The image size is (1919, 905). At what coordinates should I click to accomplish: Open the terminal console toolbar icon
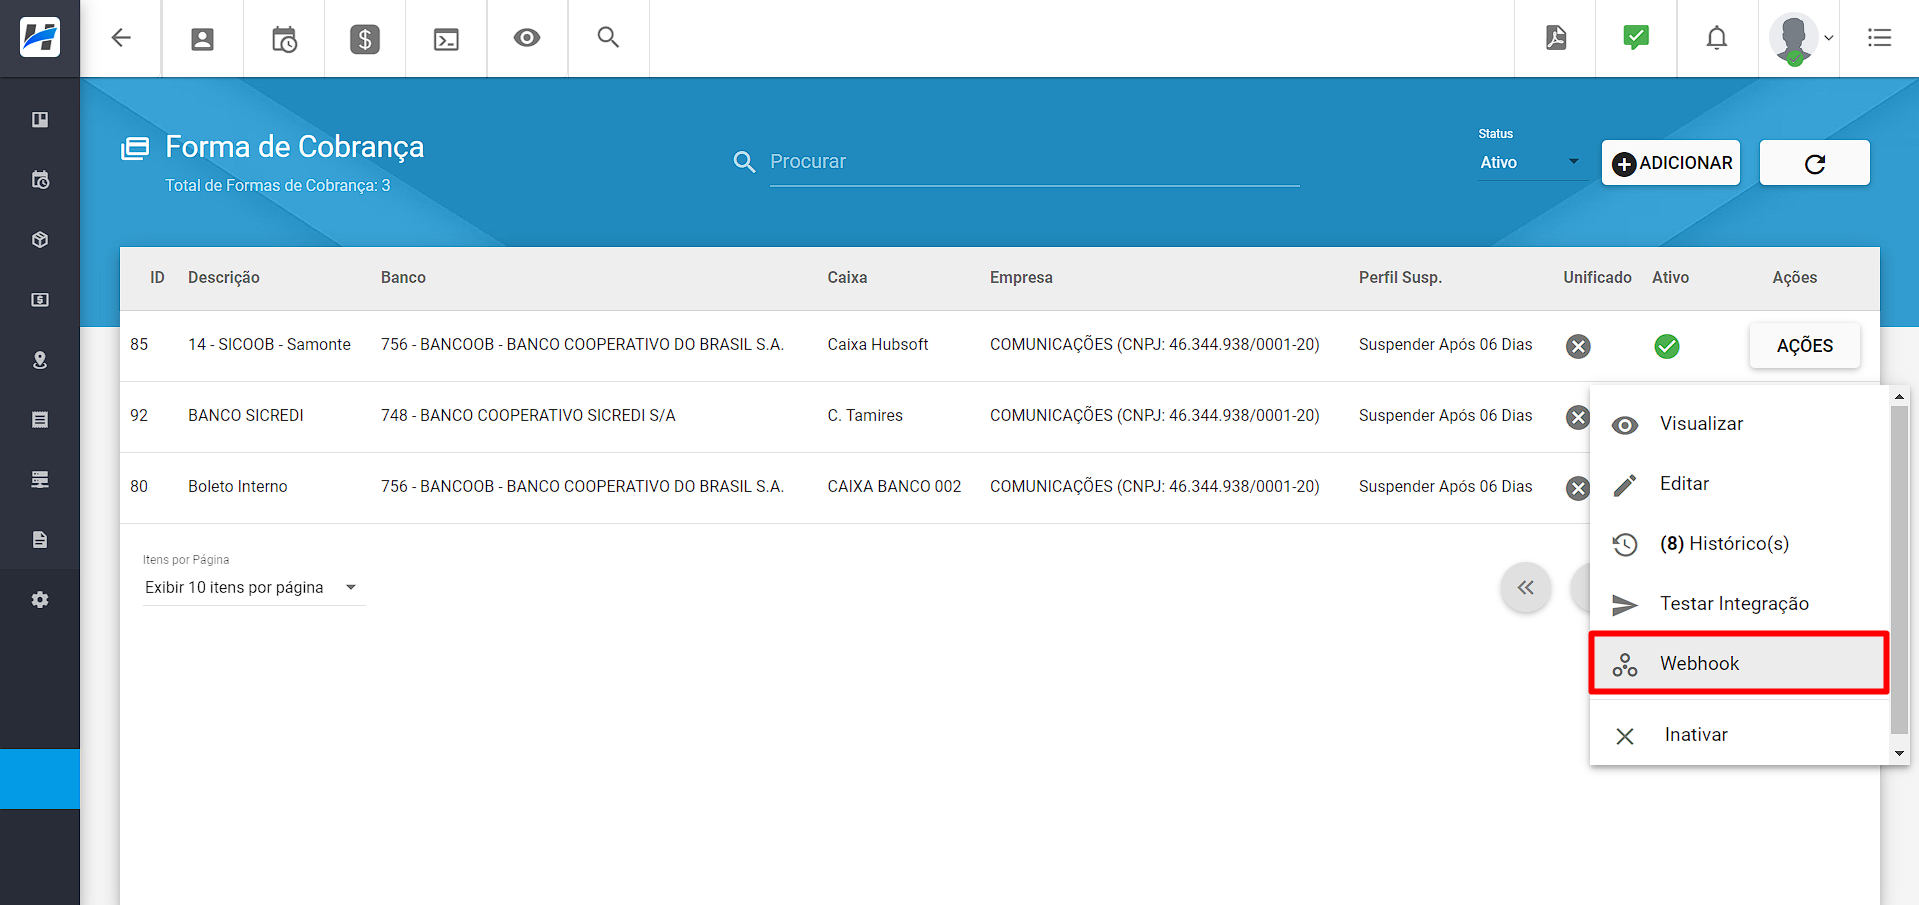tap(446, 39)
